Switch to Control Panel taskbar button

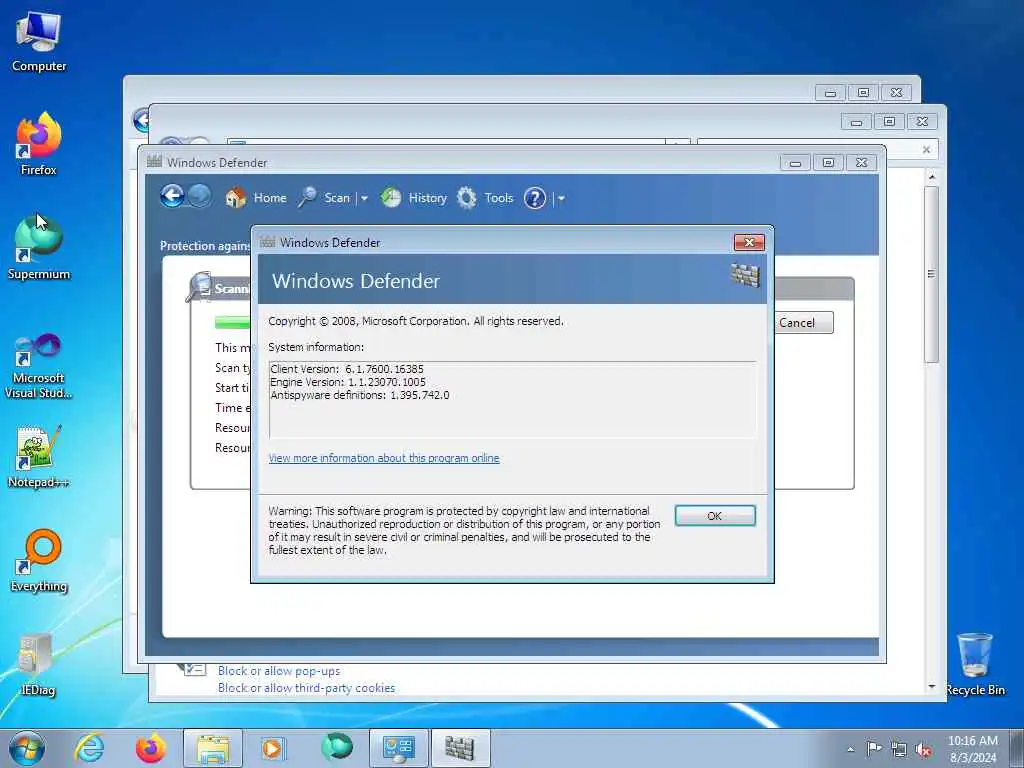(399, 748)
